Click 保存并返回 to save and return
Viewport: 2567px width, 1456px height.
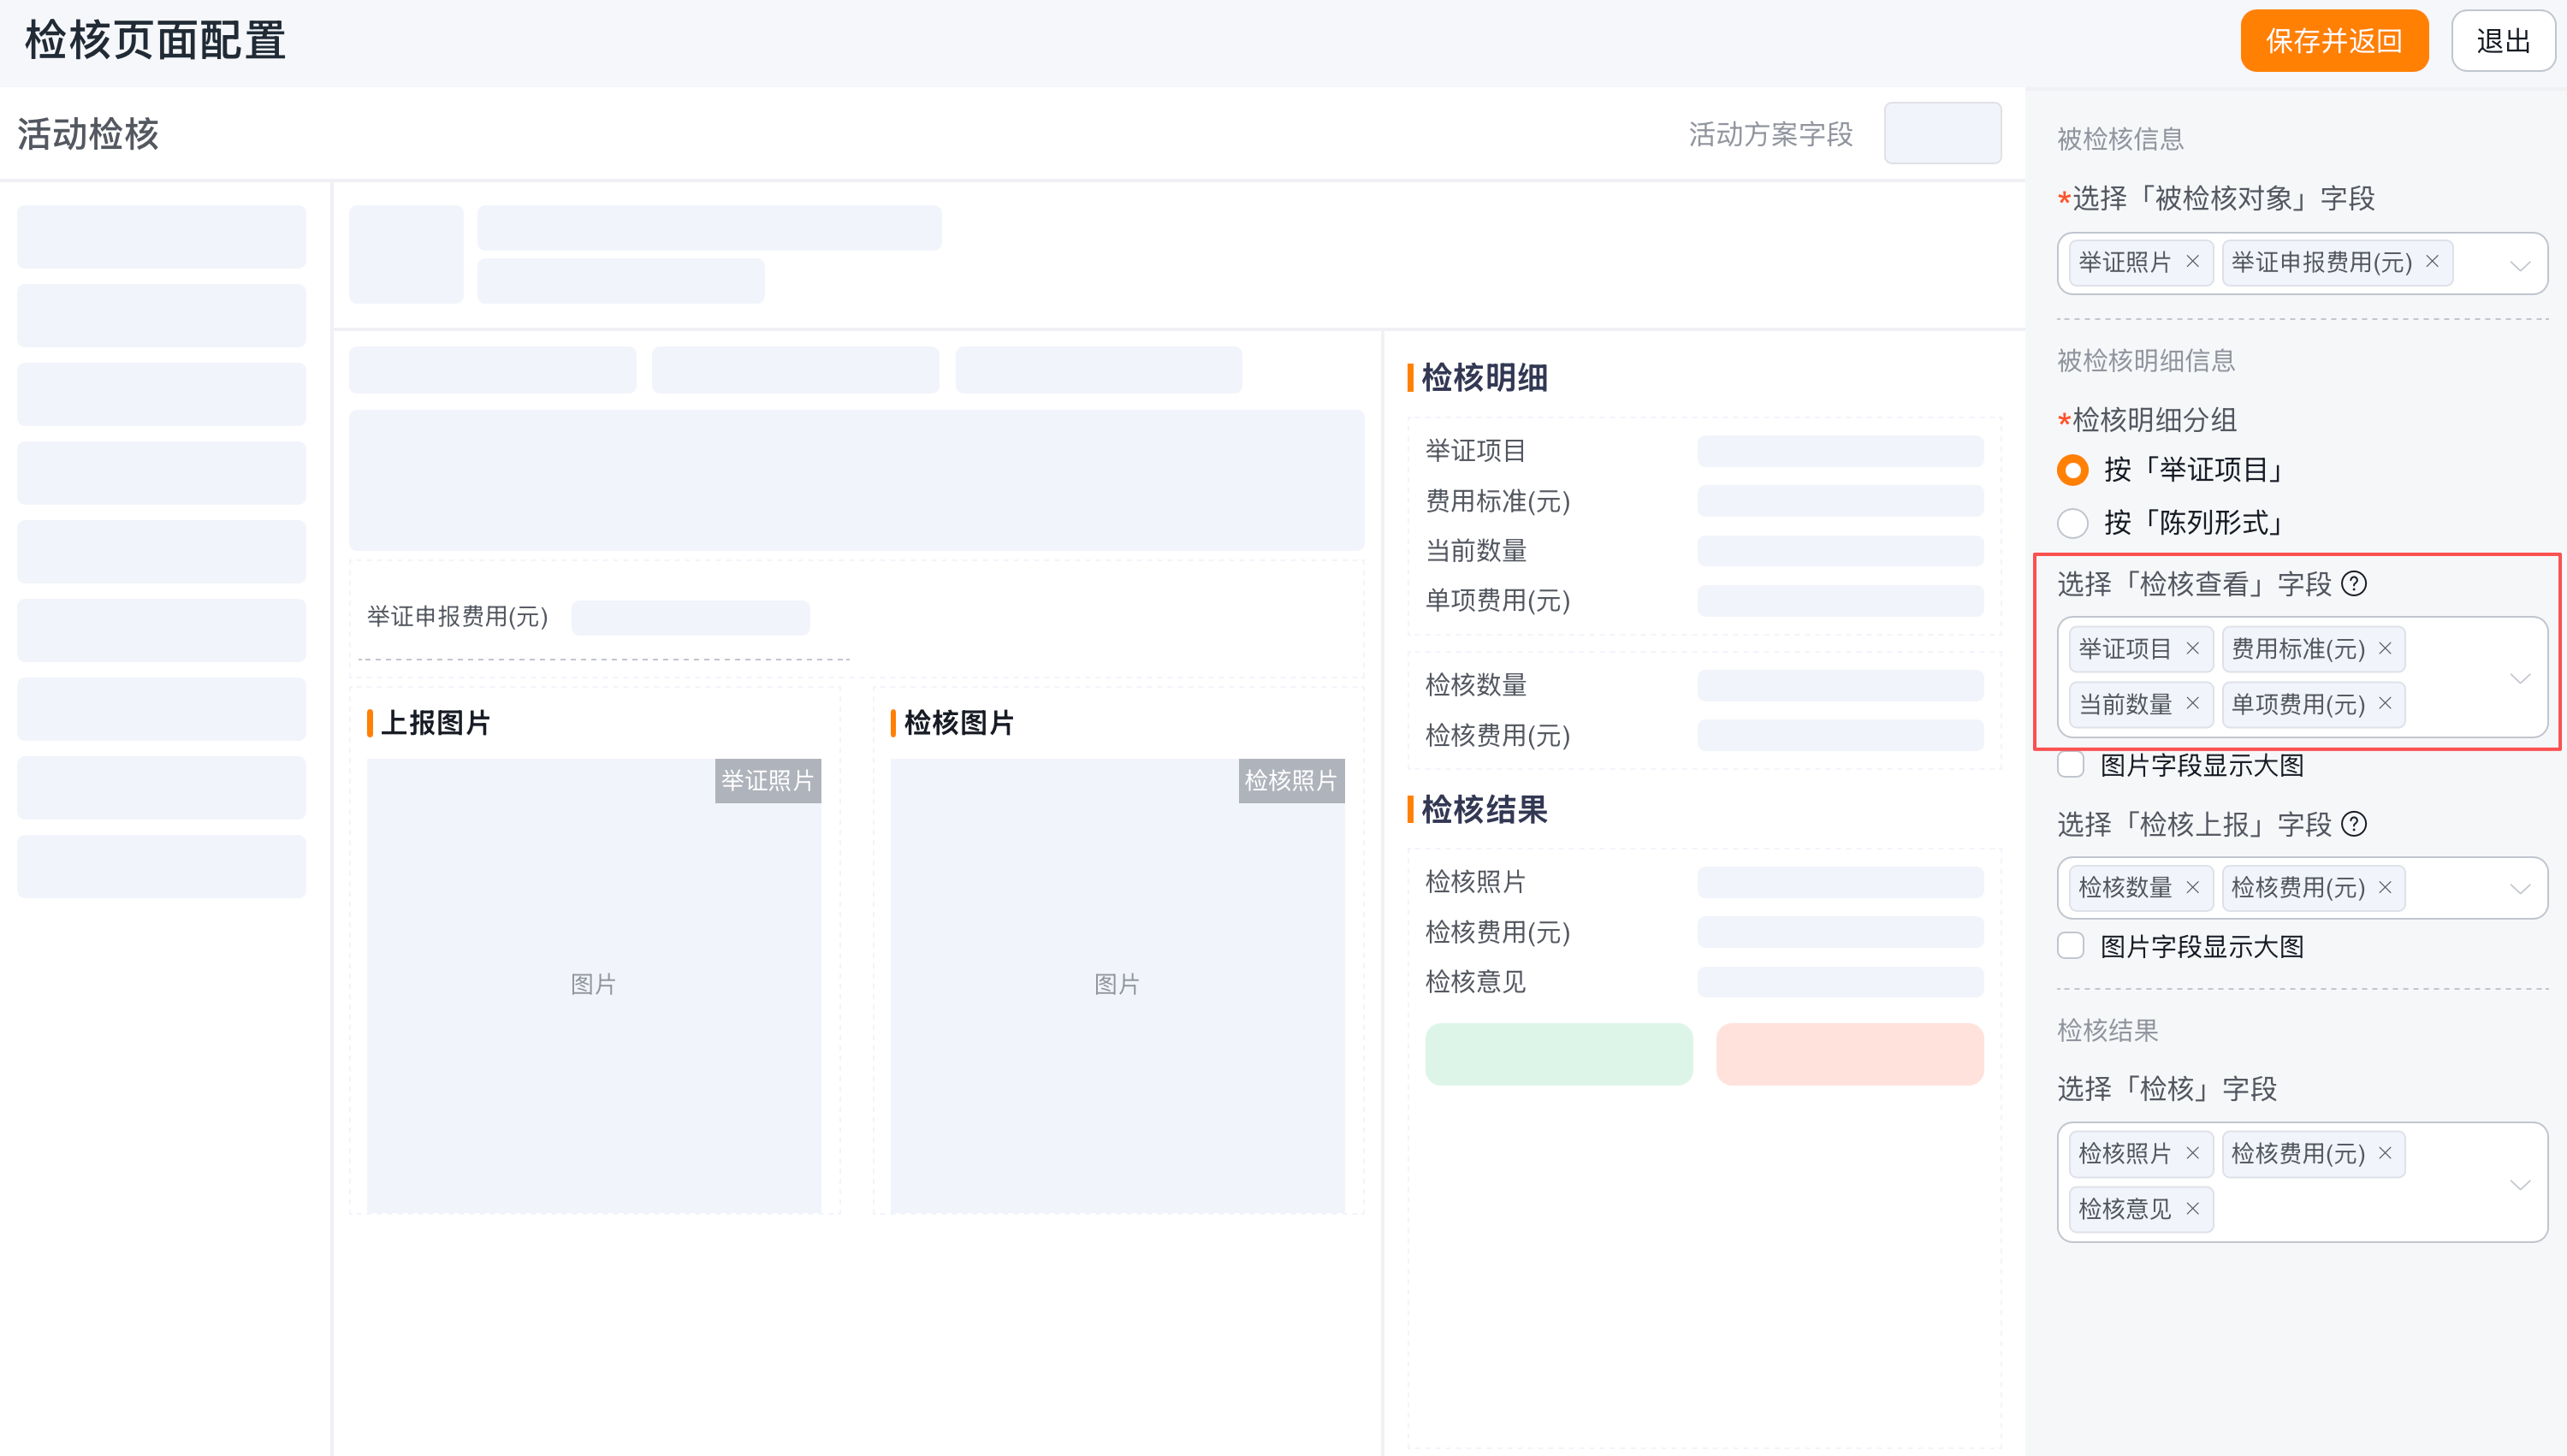pyautogui.click(x=2334, y=41)
